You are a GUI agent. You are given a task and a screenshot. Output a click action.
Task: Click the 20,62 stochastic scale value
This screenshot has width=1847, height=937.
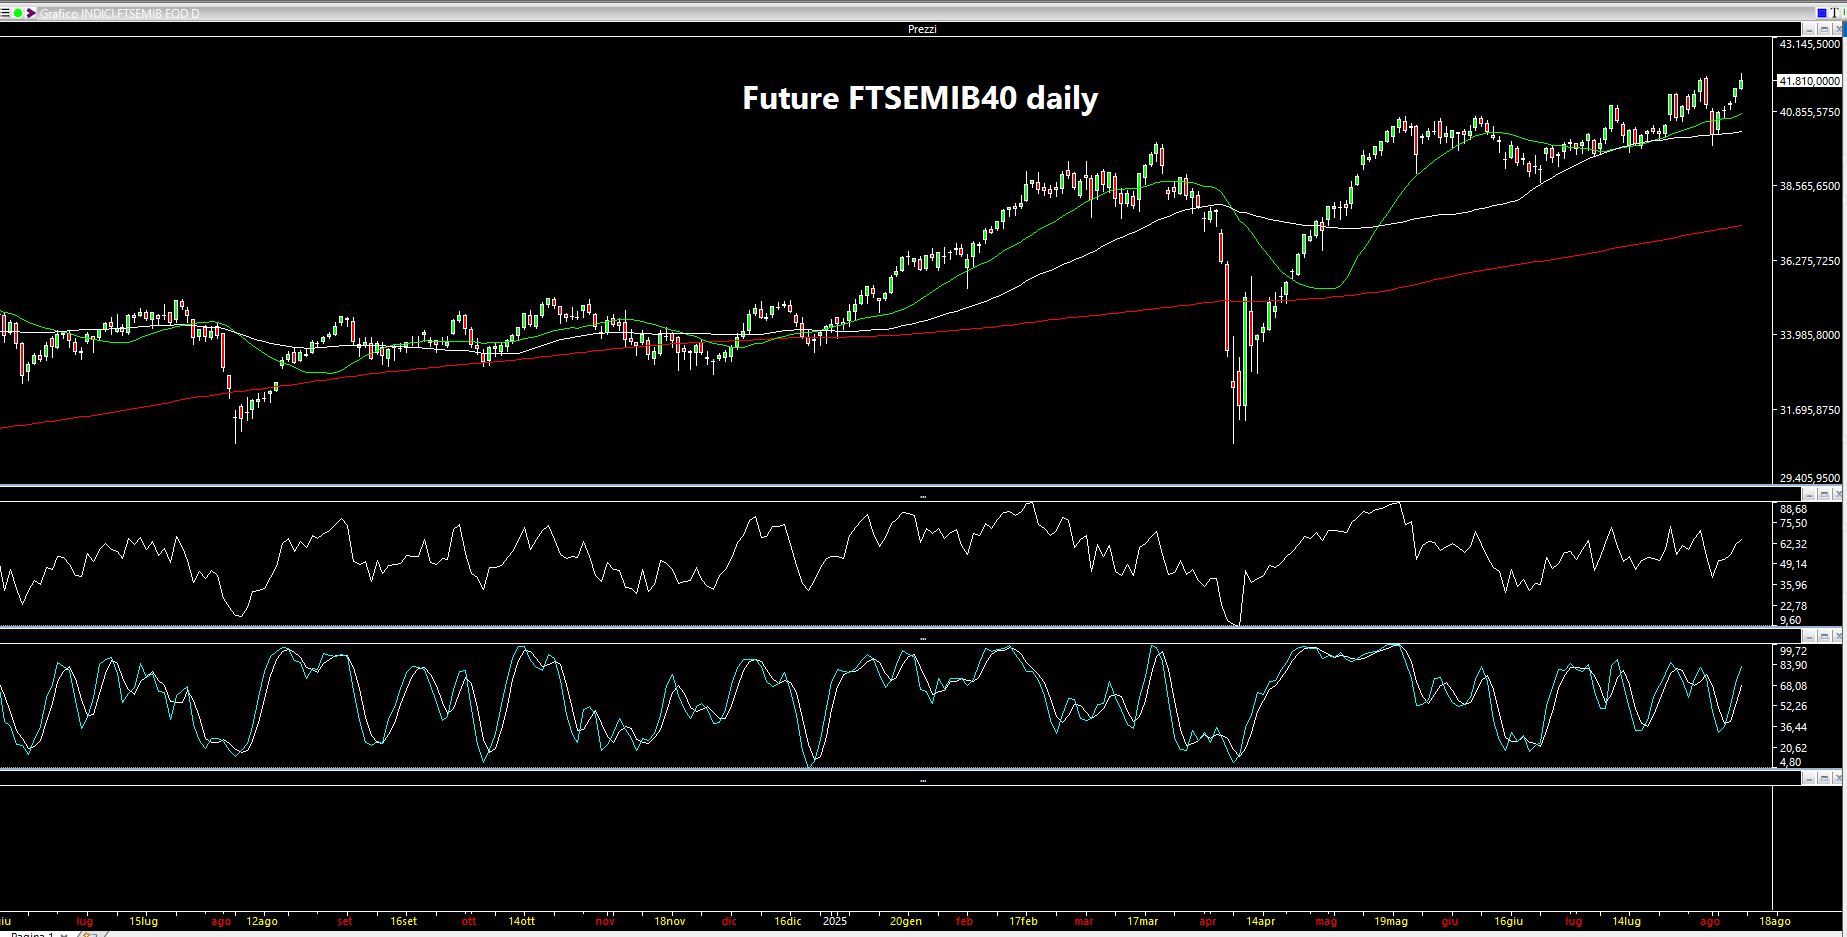point(1793,749)
